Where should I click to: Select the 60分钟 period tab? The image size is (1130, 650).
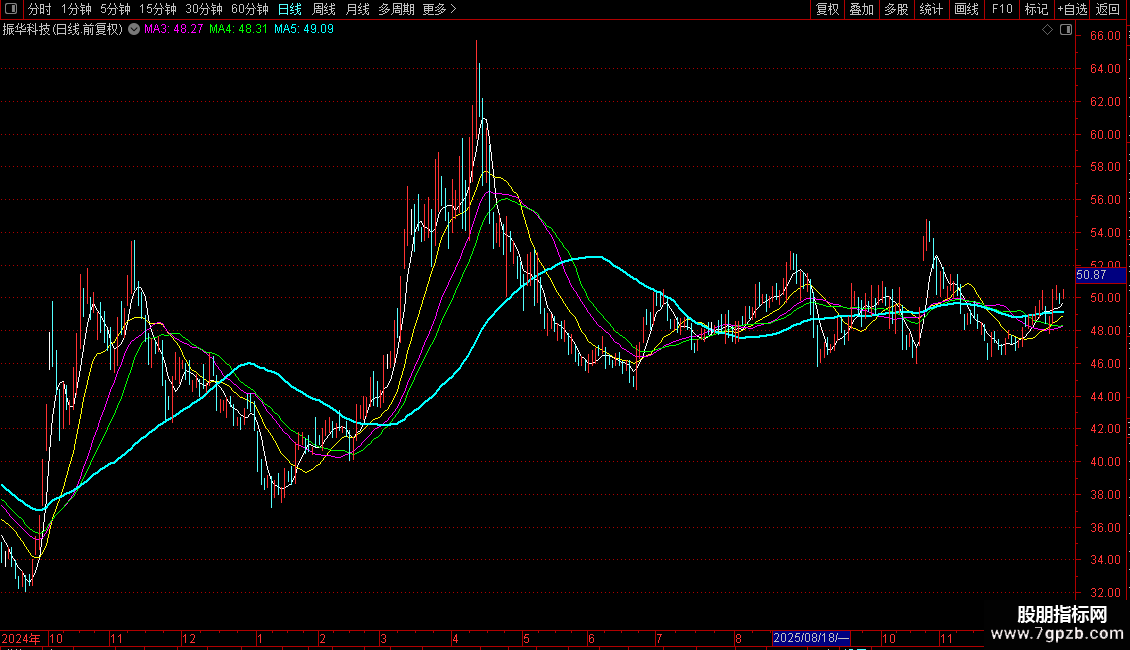coord(249,9)
